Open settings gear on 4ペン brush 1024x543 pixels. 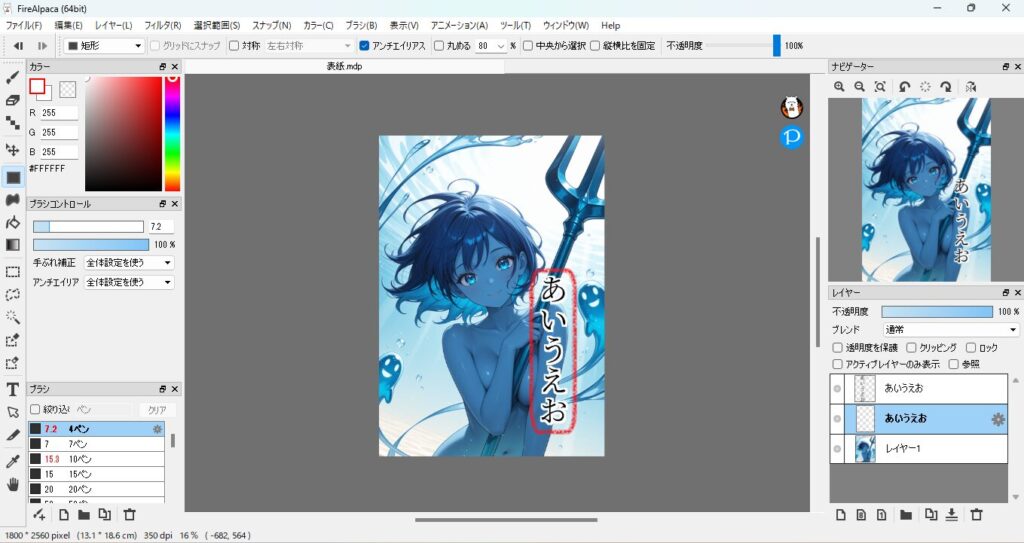[x=157, y=429]
